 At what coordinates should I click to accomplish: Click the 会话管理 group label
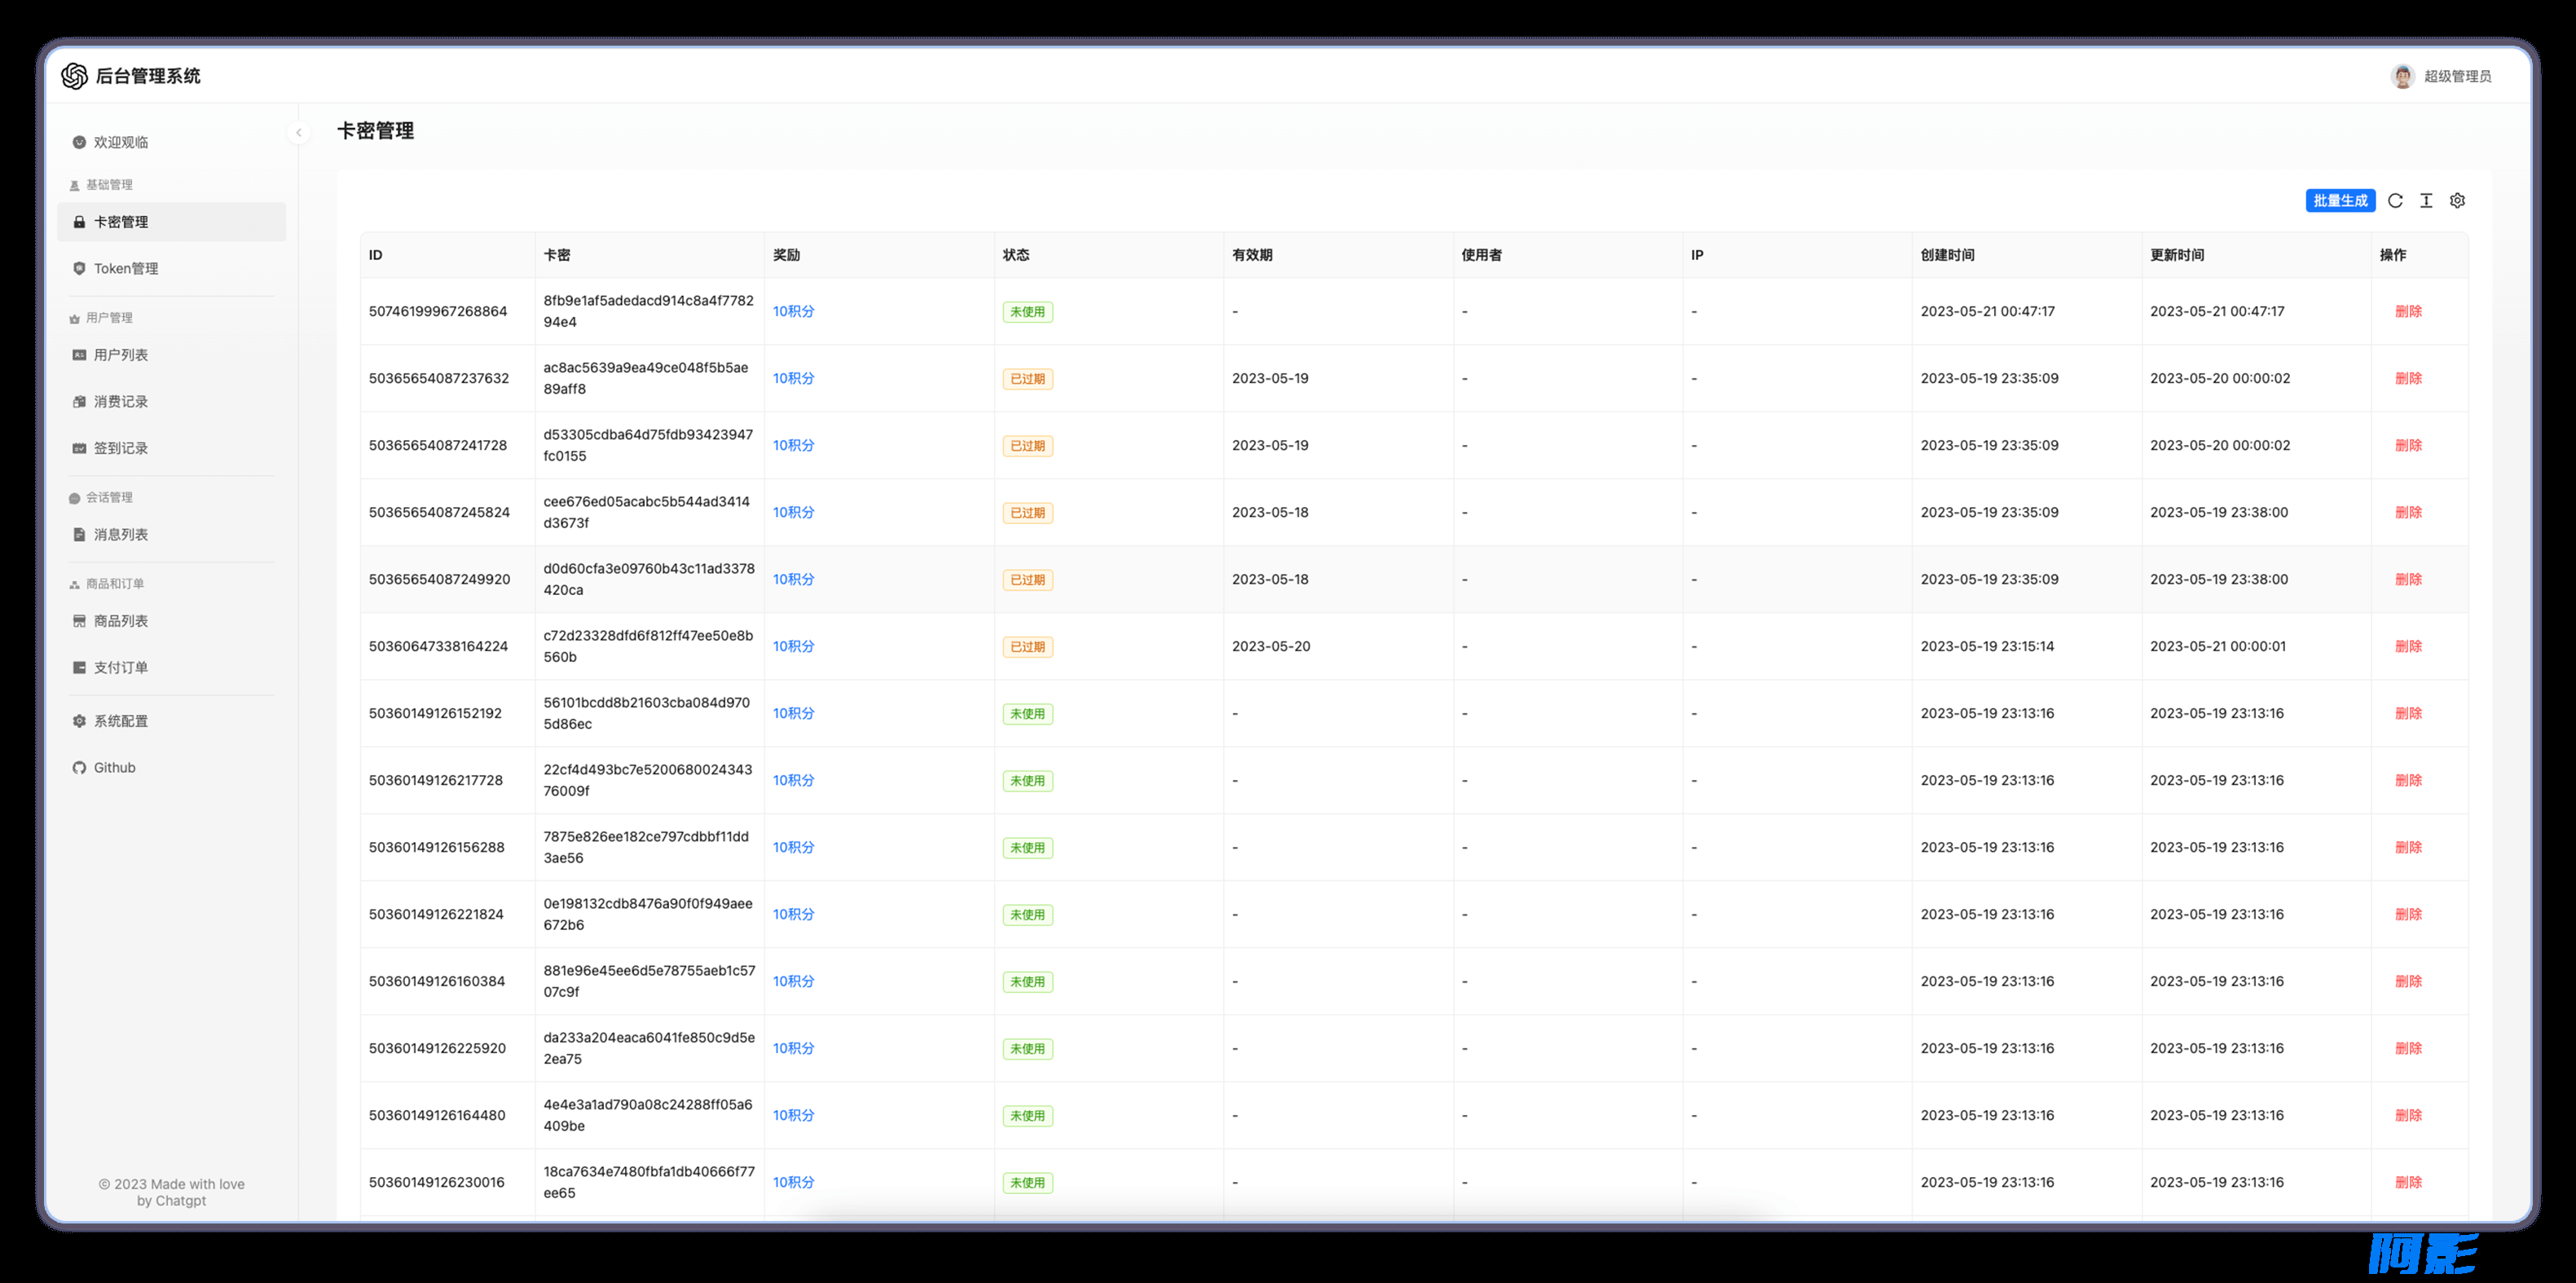point(109,498)
